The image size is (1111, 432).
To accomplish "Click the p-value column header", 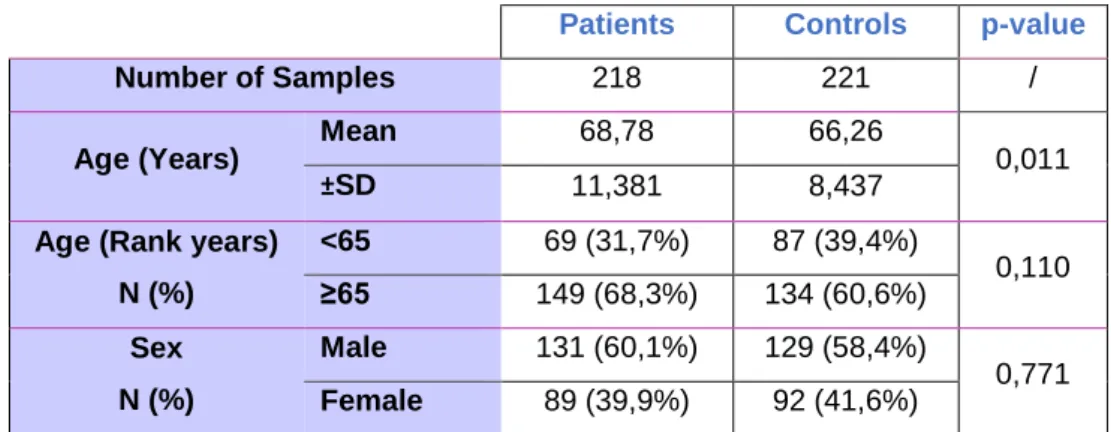I will pos(1032,25).
